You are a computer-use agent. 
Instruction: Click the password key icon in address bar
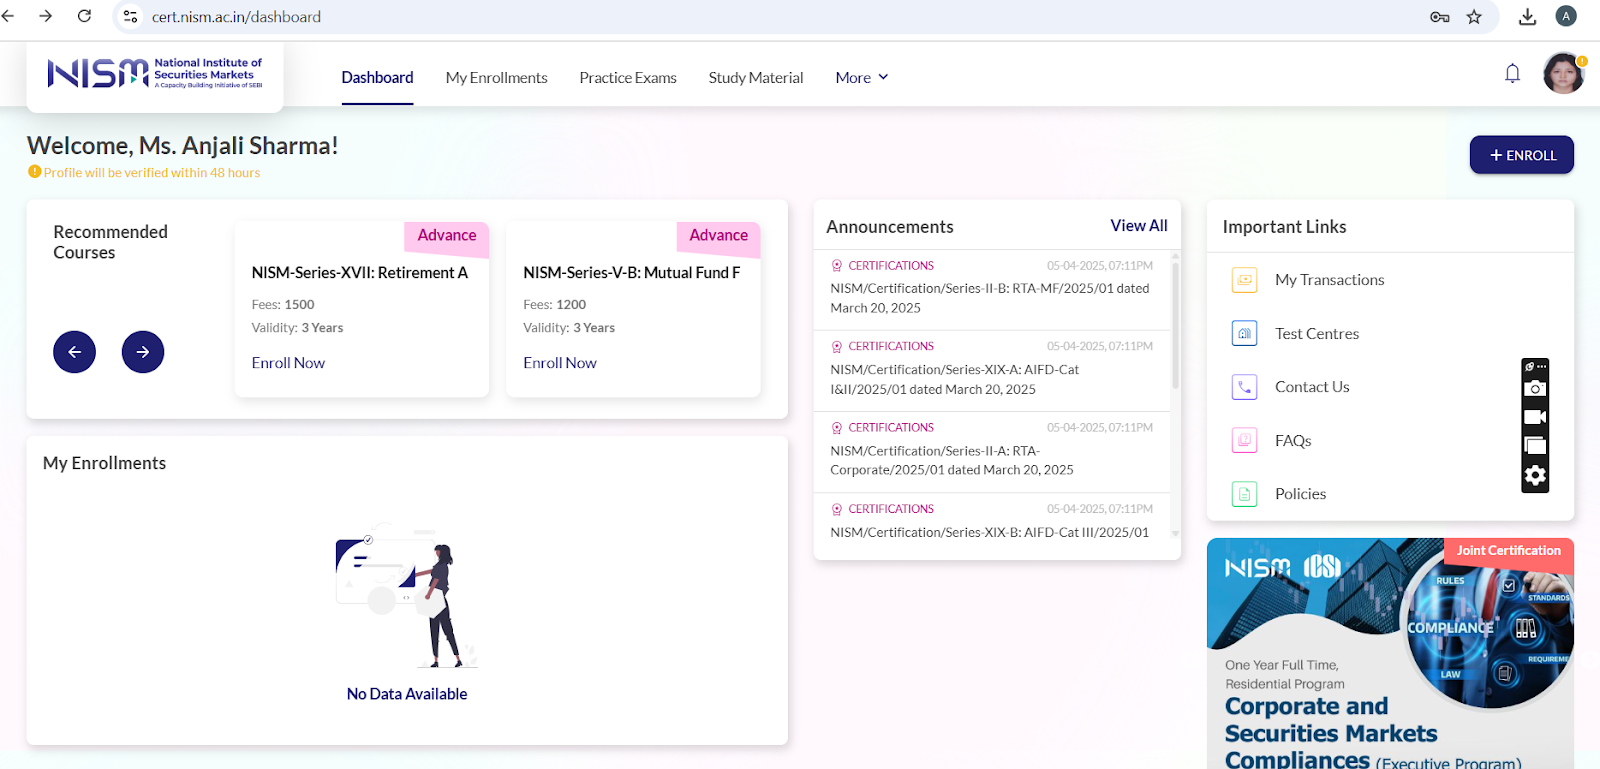coord(1439,17)
